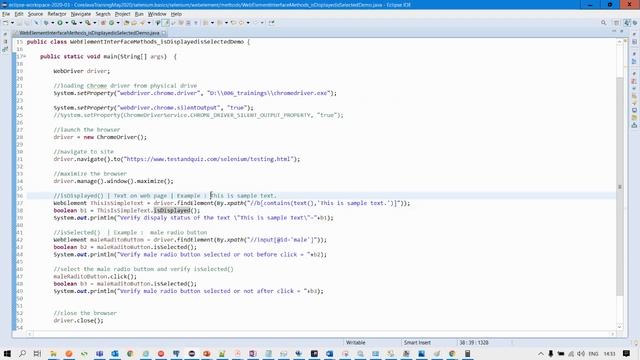The width and height of the screenshot is (640, 360).
Task: Click the scroll up arrow of the editor
Action: [620, 42]
